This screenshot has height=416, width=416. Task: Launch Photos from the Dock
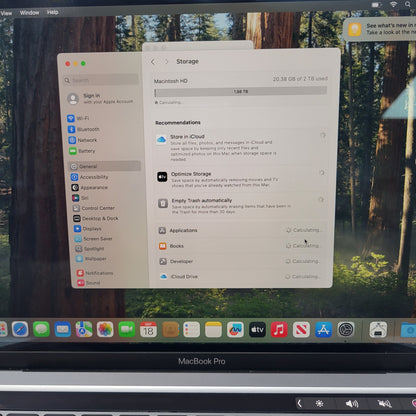(x=105, y=330)
